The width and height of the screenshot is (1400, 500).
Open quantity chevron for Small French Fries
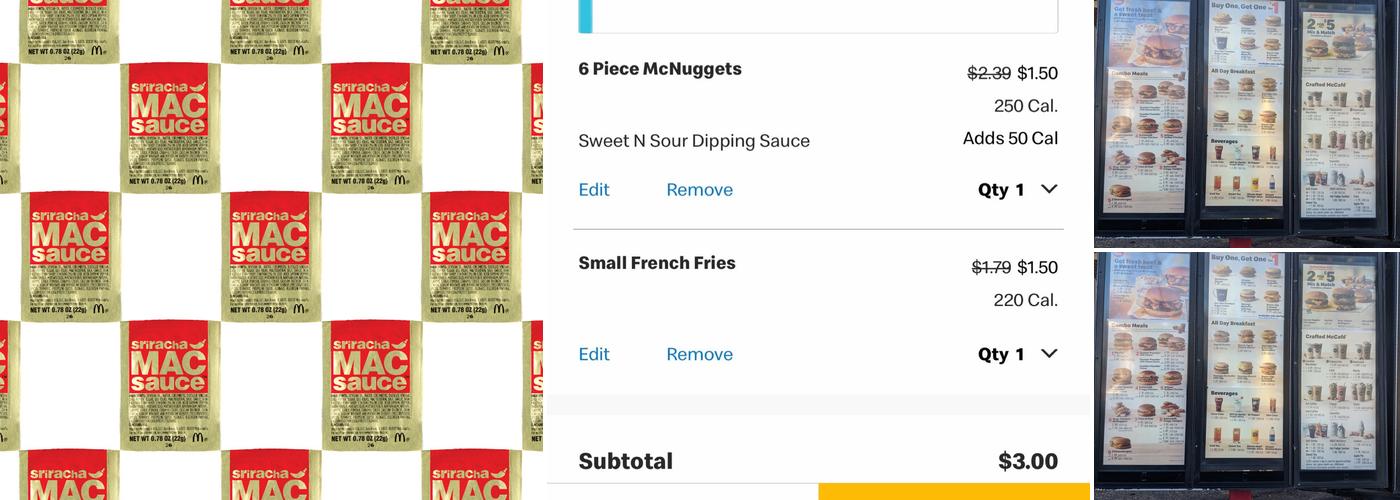click(1048, 353)
